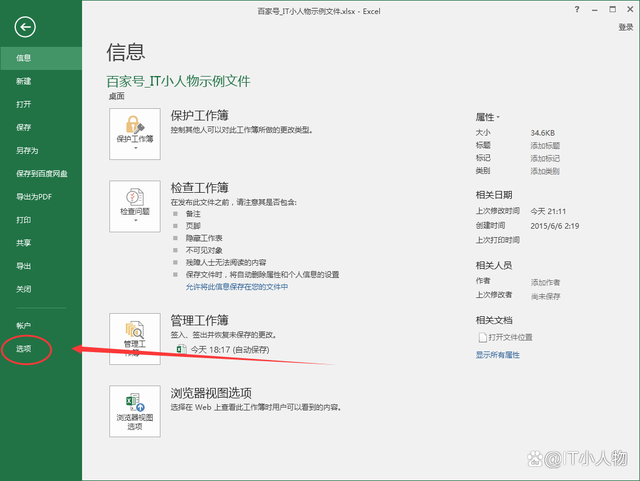Click the 桌面 file location text
The image size is (640, 481).
click(x=116, y=96)
